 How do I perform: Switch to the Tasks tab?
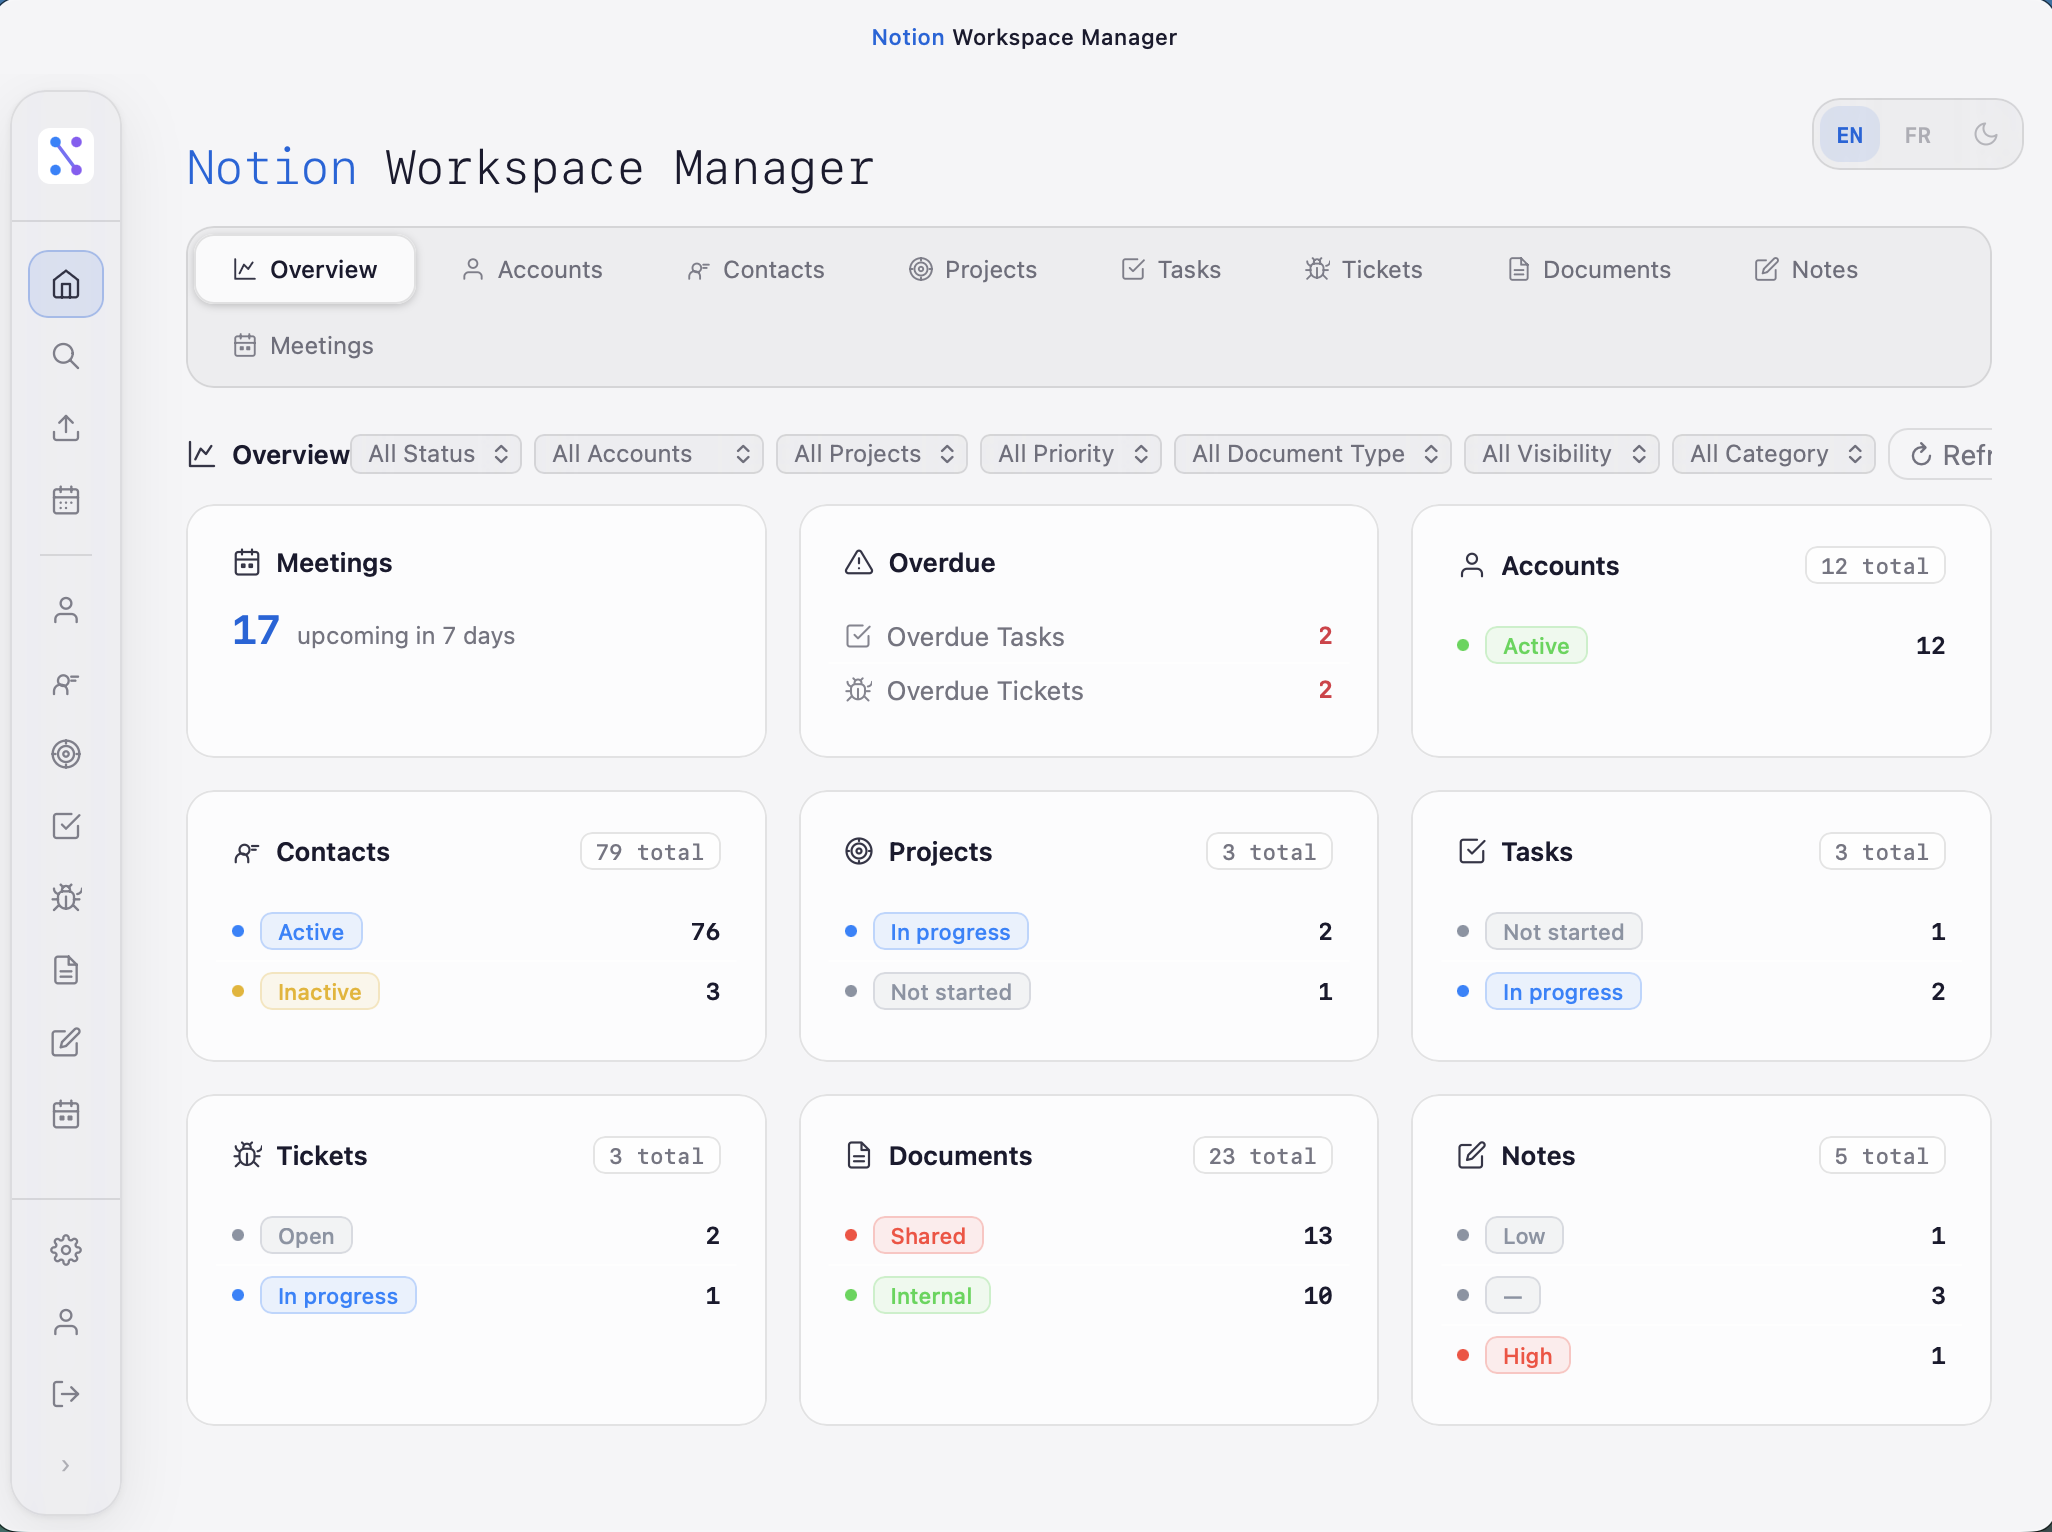(1171, 269)
